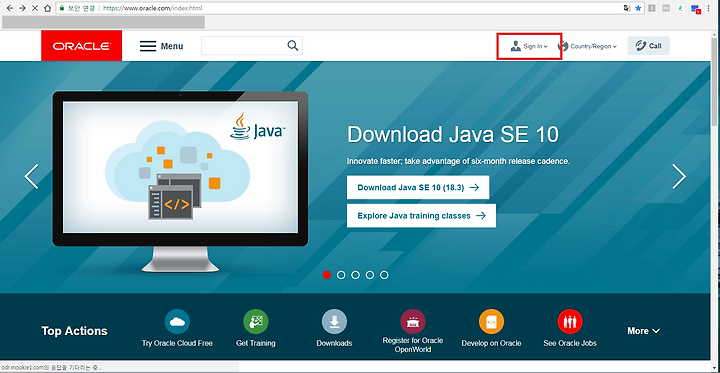Click the green padlock secure-connection icon
Screen dimensions: 720x373
[x=62, y=8]
